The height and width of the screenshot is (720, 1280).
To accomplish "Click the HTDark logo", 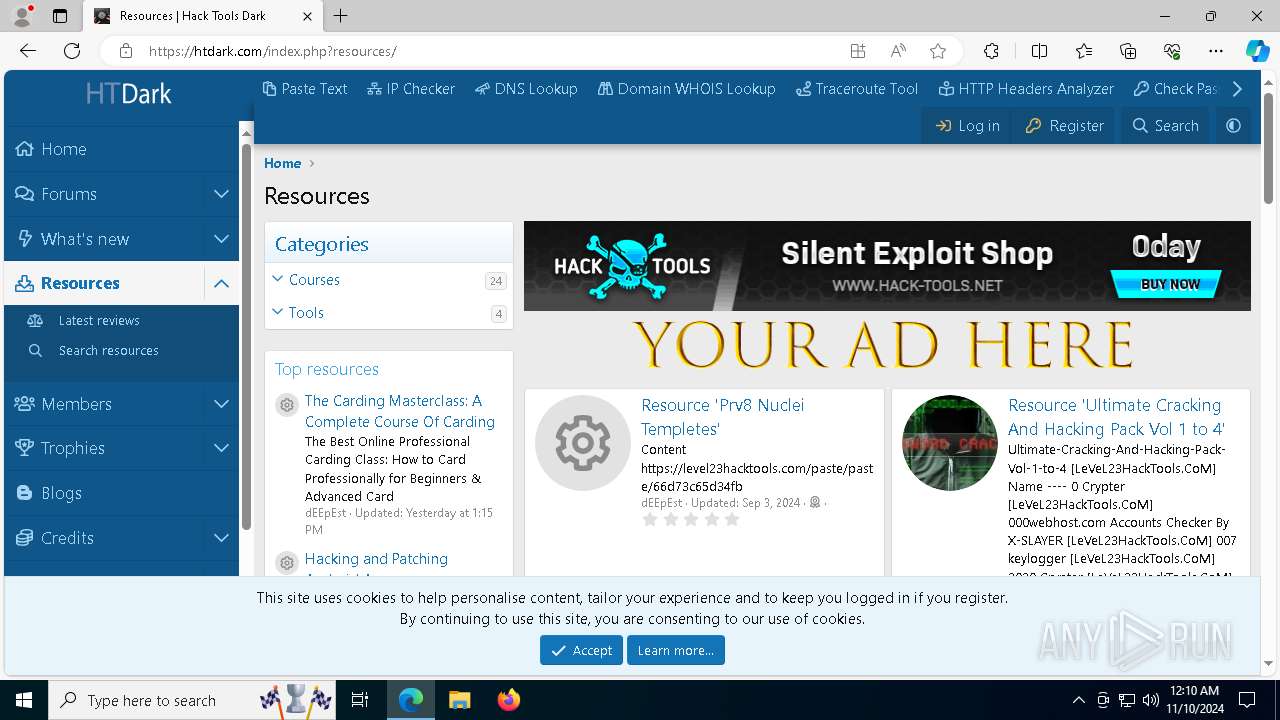I will pyautogui.click(x=128, y=94).
